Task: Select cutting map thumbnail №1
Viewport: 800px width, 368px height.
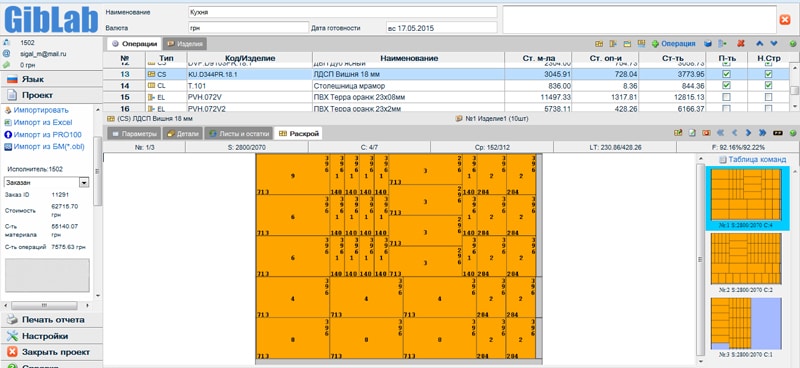Action: point(746,198)
